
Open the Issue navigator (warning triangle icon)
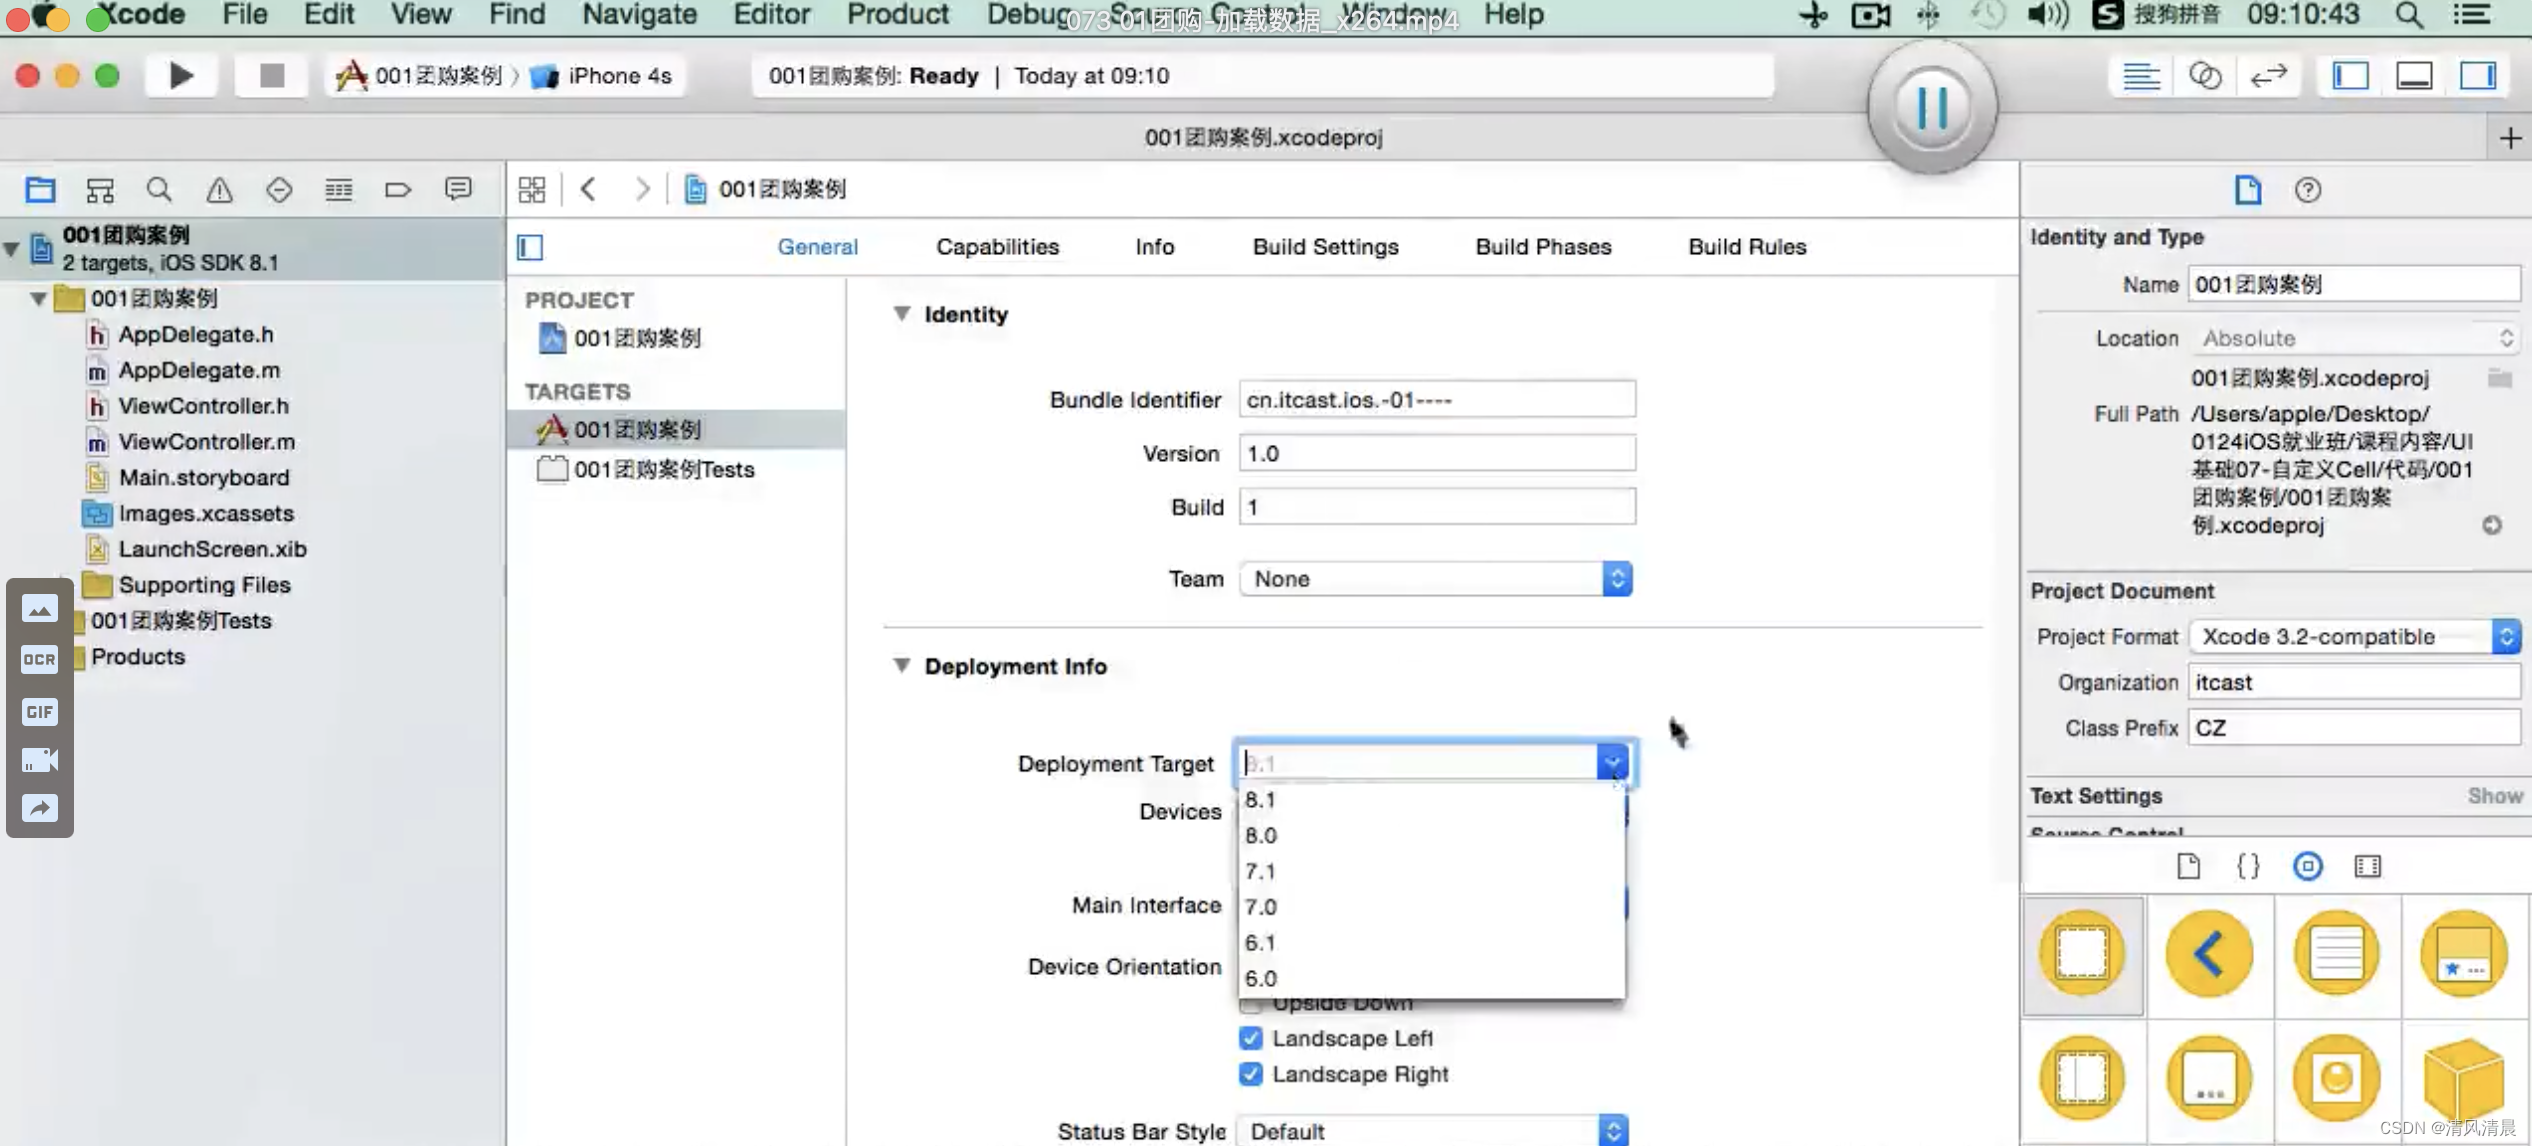[219, 189]
